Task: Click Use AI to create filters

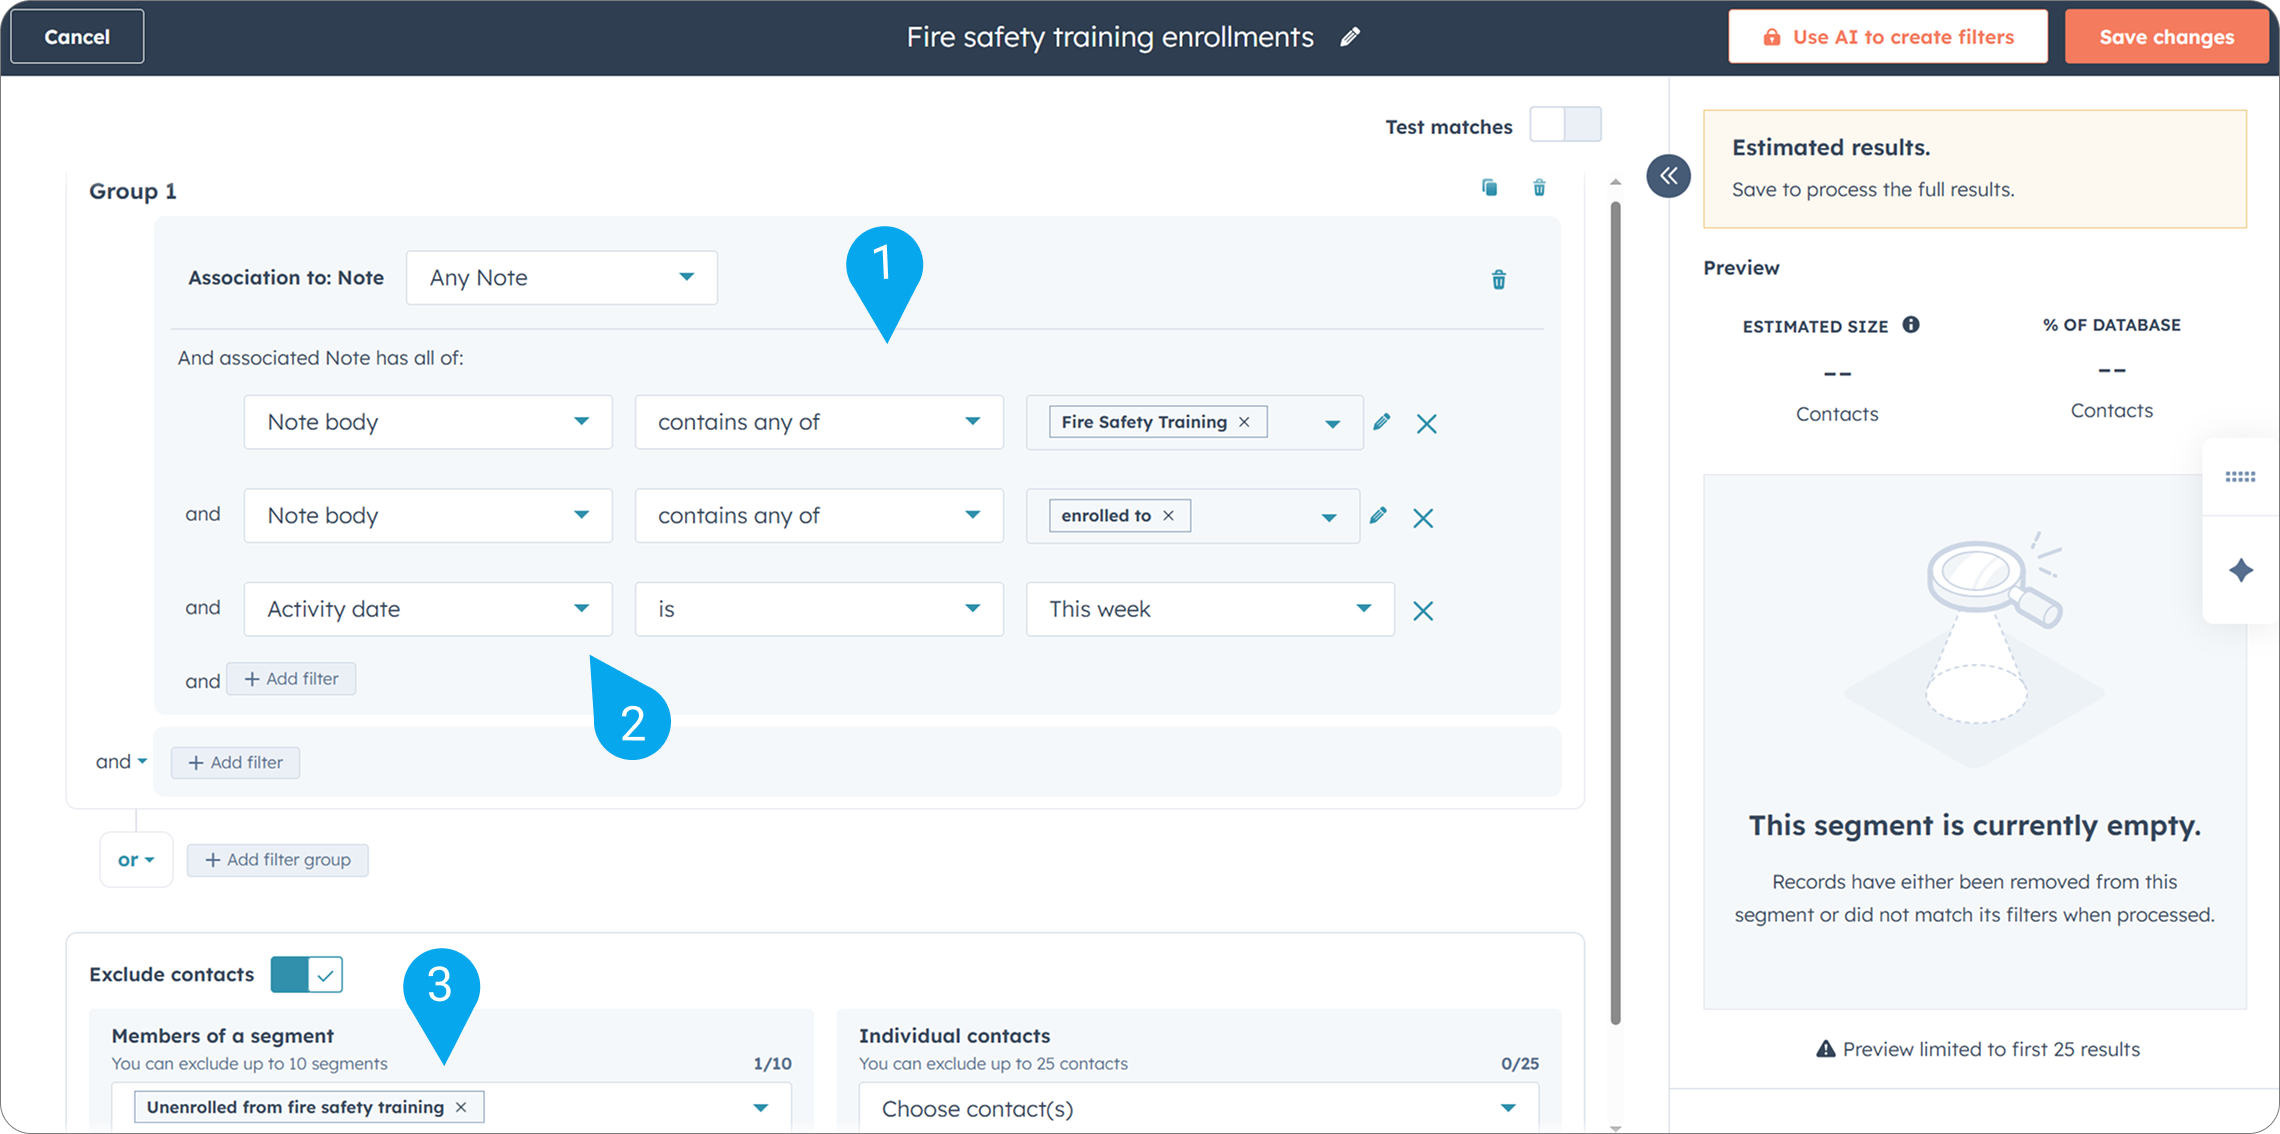Action: point(1887,37)
